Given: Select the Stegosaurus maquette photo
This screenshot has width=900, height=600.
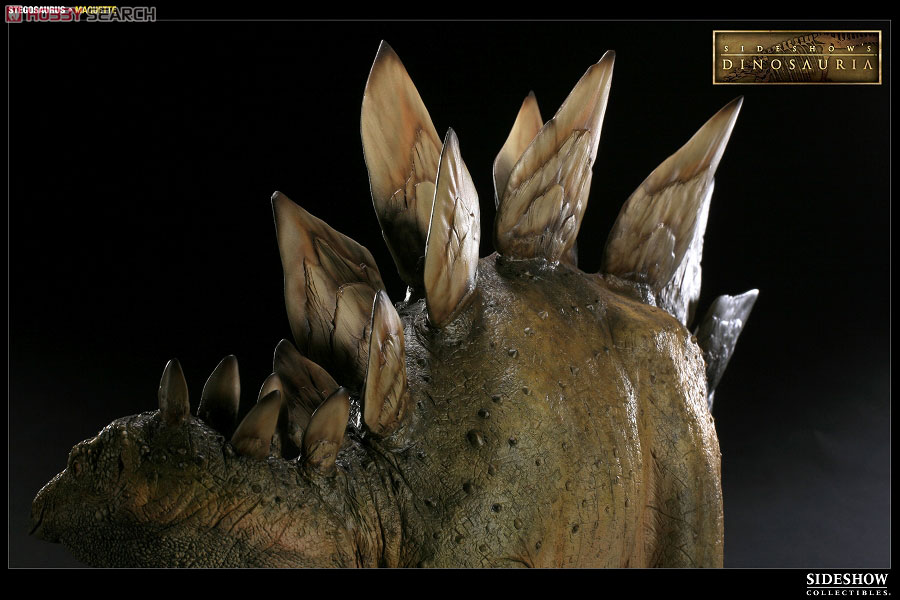Looking at the screenshot, I should pyautogui.click(x=449, y=294).
